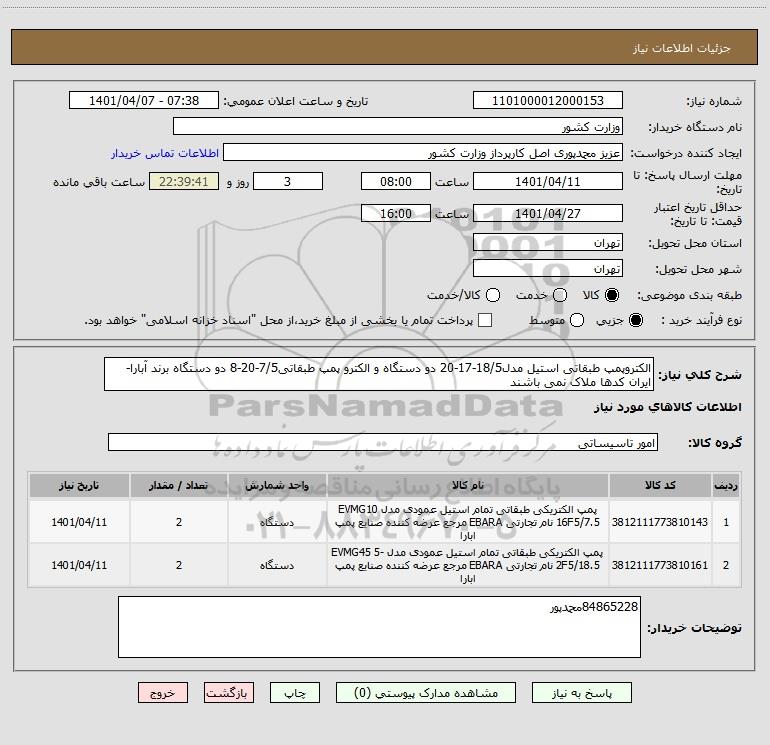Click the دستگاه unit cell in row 1
This screenshot has height=745, width=770.
click(x=277, y=522)
